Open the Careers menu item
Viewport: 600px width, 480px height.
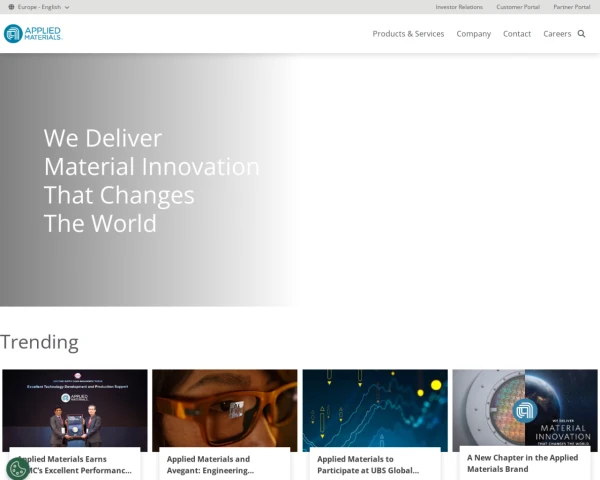557,34
